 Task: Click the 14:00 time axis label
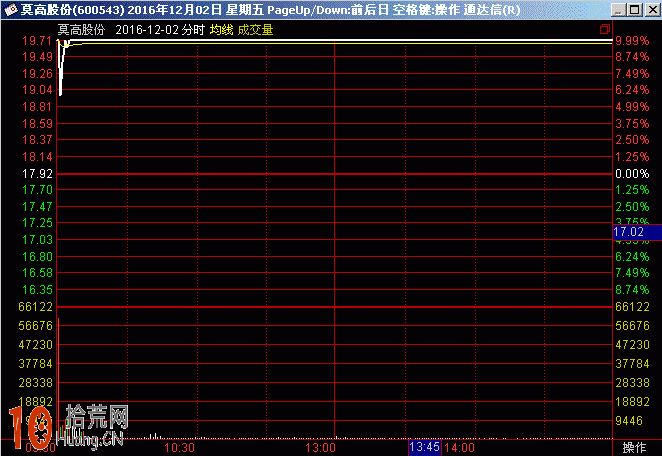[x=459, y=447]
